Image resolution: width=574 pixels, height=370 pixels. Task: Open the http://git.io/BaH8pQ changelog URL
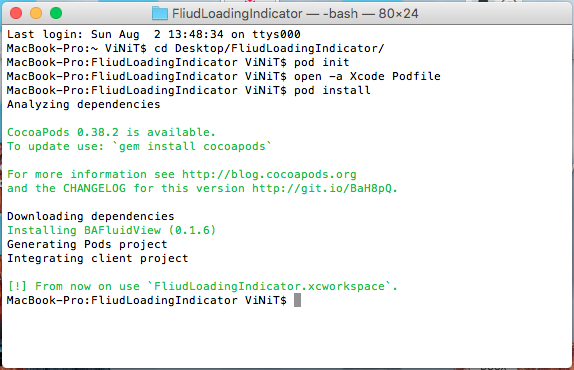pyautogui.click(x=322, y=188)
